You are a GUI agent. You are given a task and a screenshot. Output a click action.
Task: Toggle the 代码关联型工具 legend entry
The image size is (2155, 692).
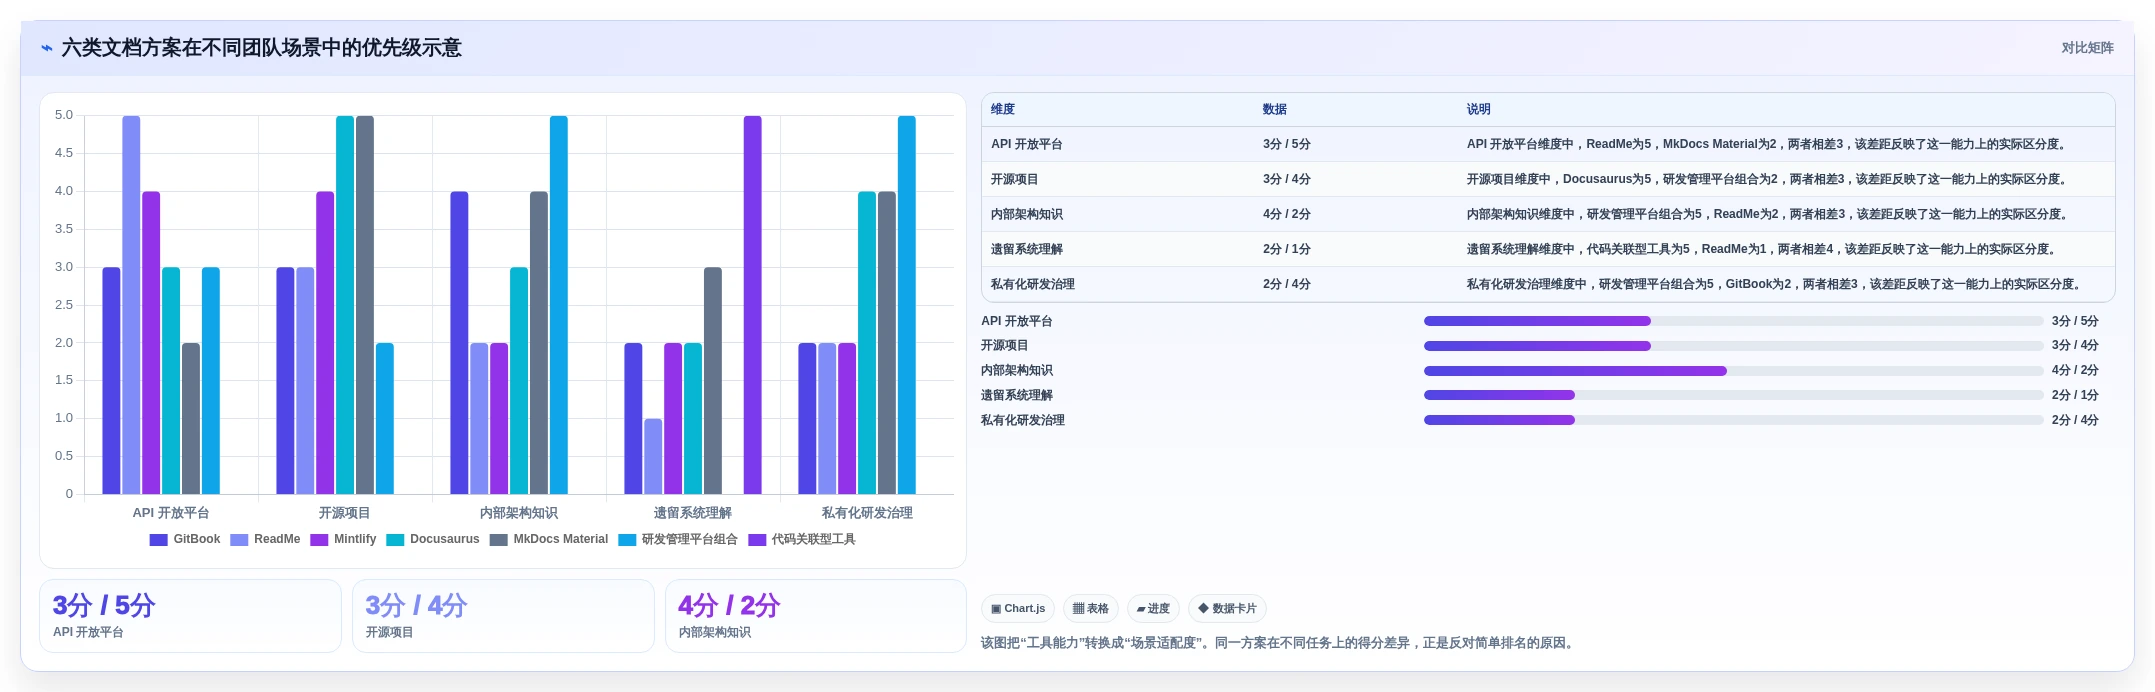[802, 540]
